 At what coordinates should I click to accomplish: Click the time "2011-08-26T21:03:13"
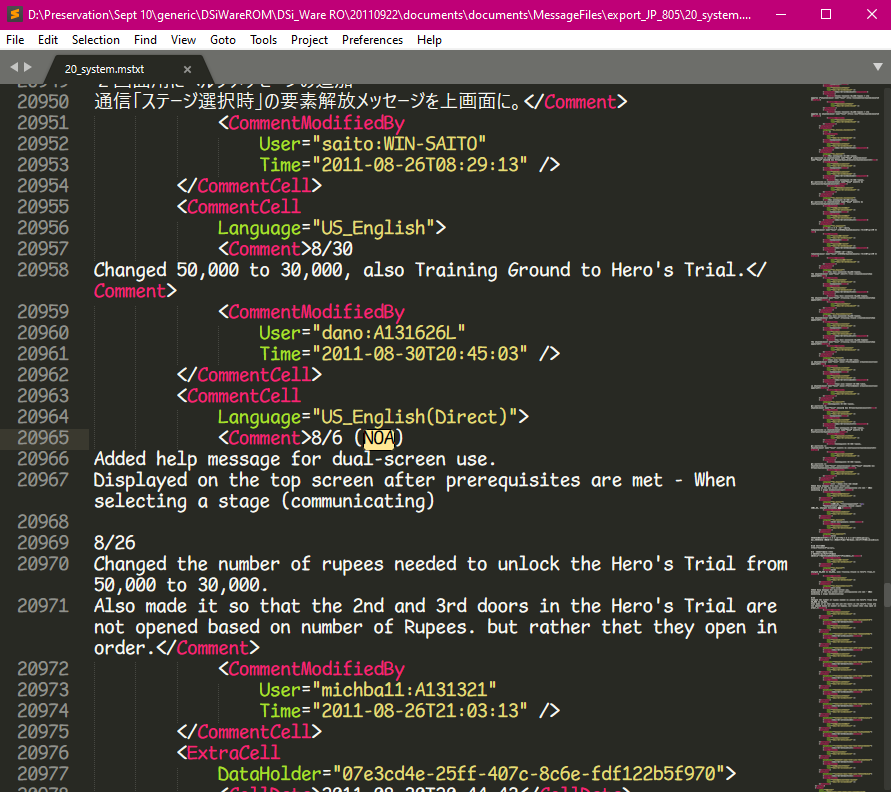(x=419, y=711)
